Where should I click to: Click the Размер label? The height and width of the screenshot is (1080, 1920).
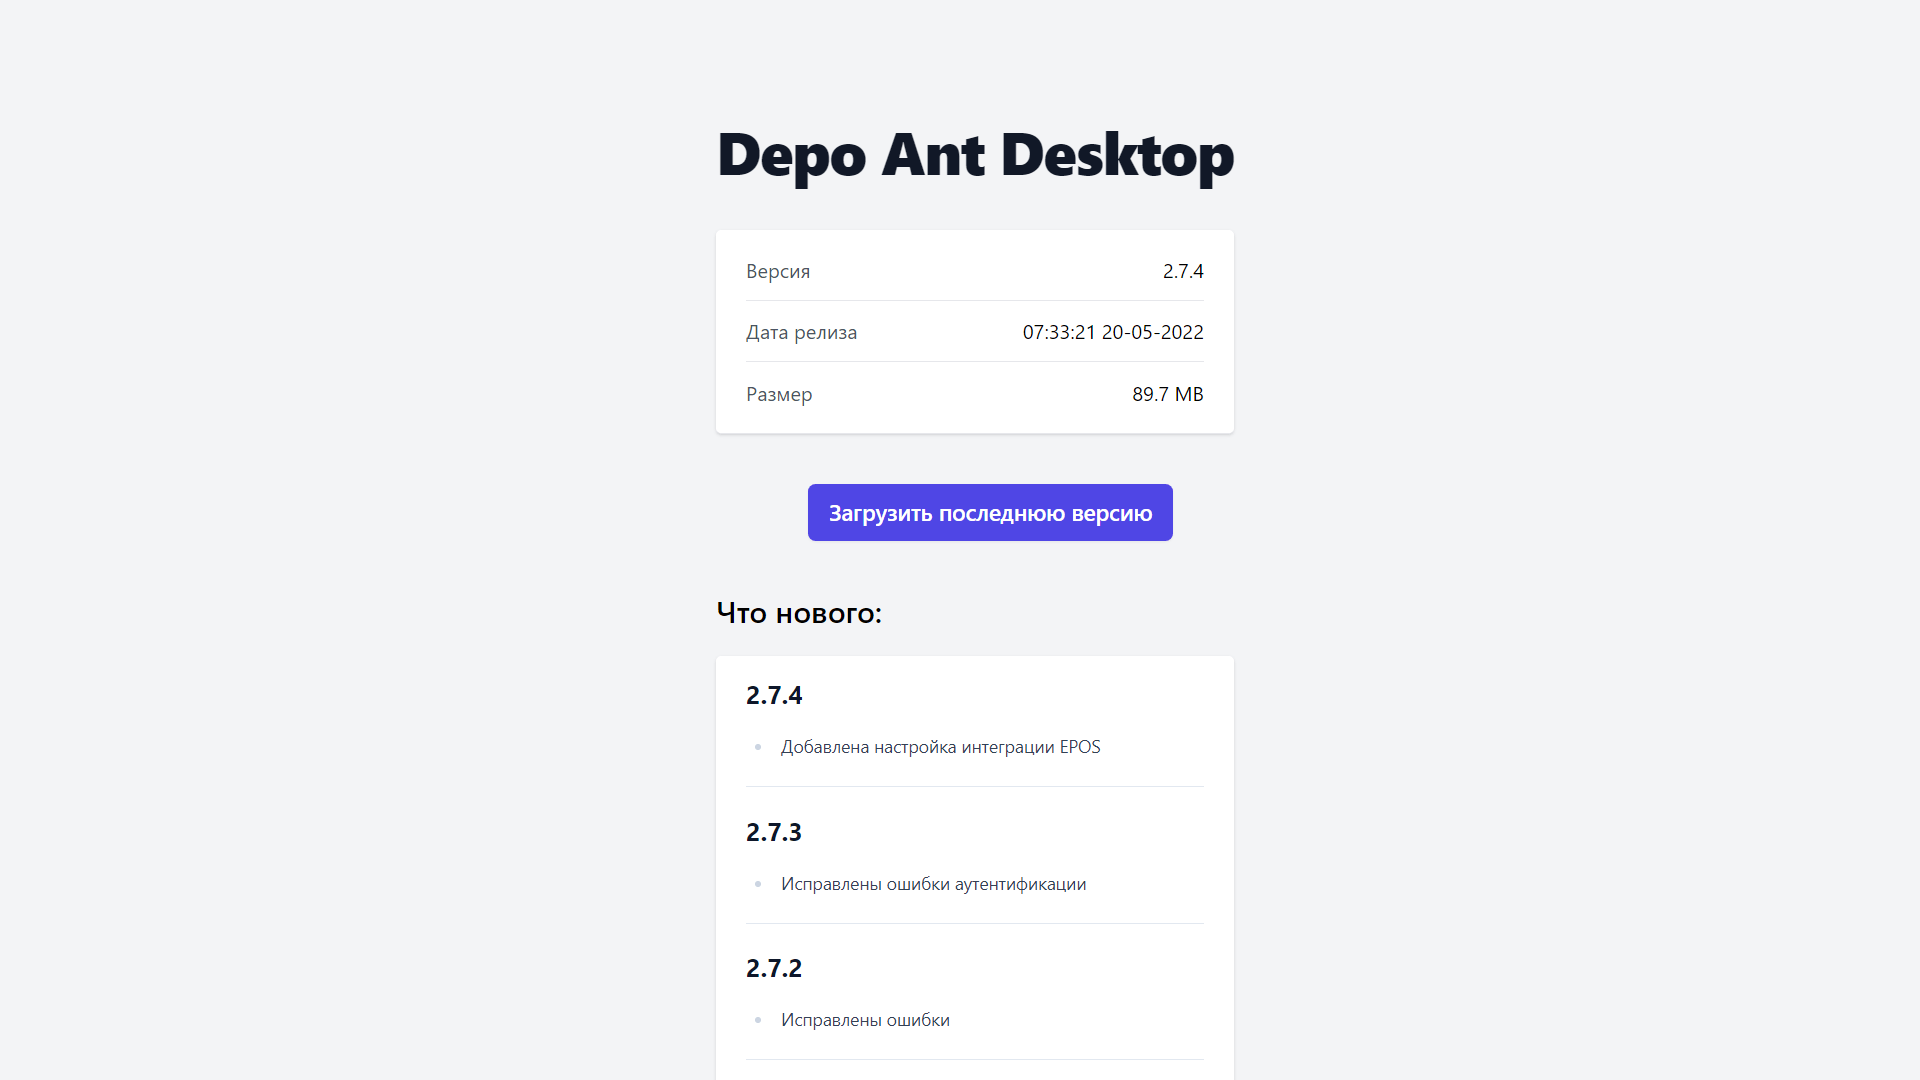pos(779,394)
